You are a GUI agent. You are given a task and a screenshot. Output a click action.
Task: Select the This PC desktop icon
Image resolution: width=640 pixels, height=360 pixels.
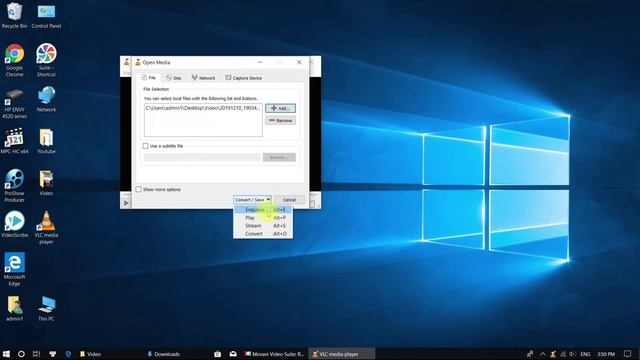click(x=46, y=308)
